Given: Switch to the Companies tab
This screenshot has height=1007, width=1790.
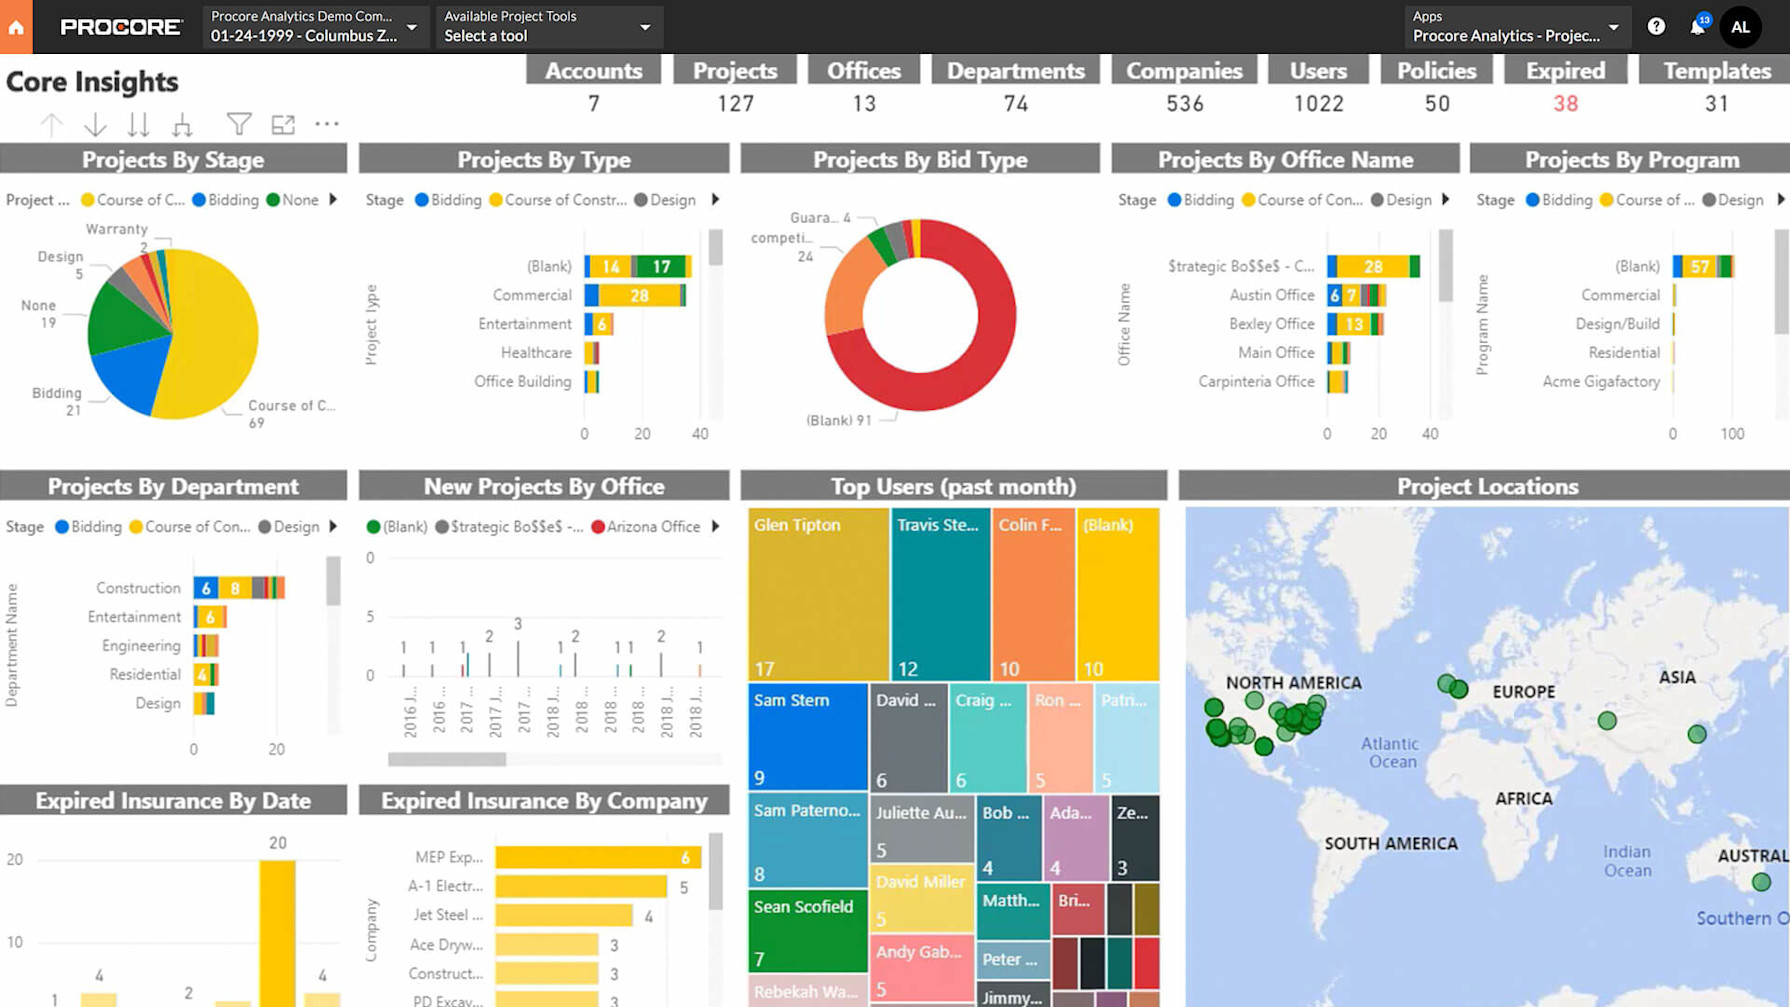Looking at the screenshot, I should [x=1184, y=70].
